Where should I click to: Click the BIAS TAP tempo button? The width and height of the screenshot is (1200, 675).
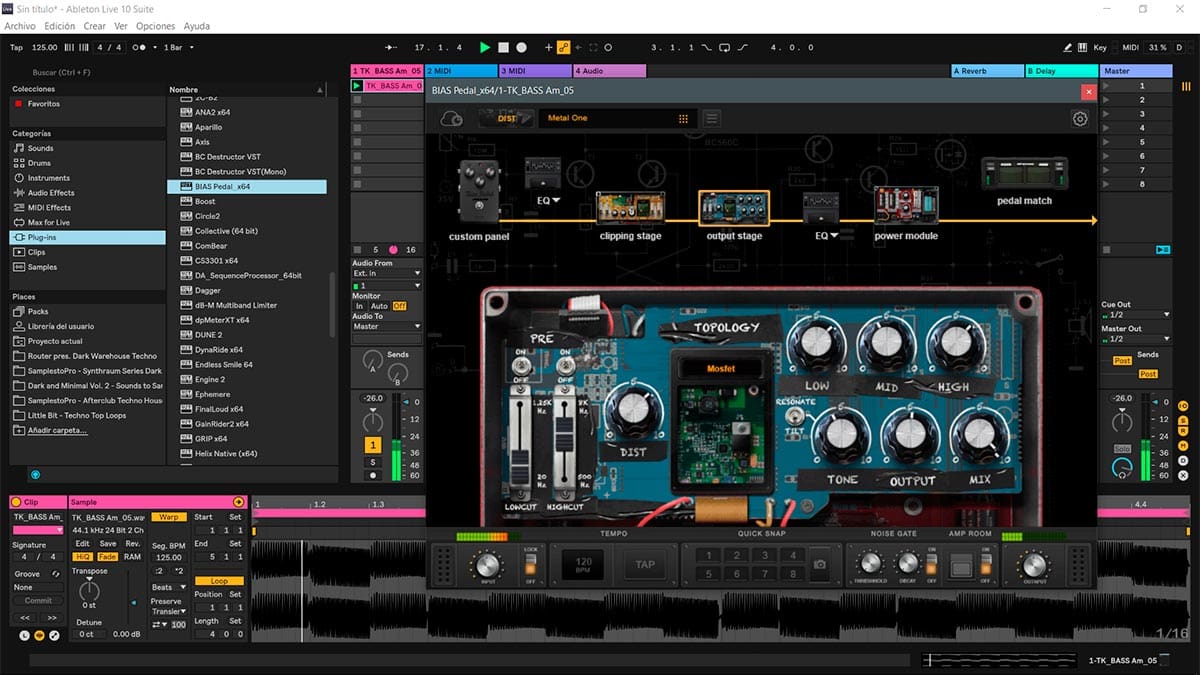tap(645, 565)
